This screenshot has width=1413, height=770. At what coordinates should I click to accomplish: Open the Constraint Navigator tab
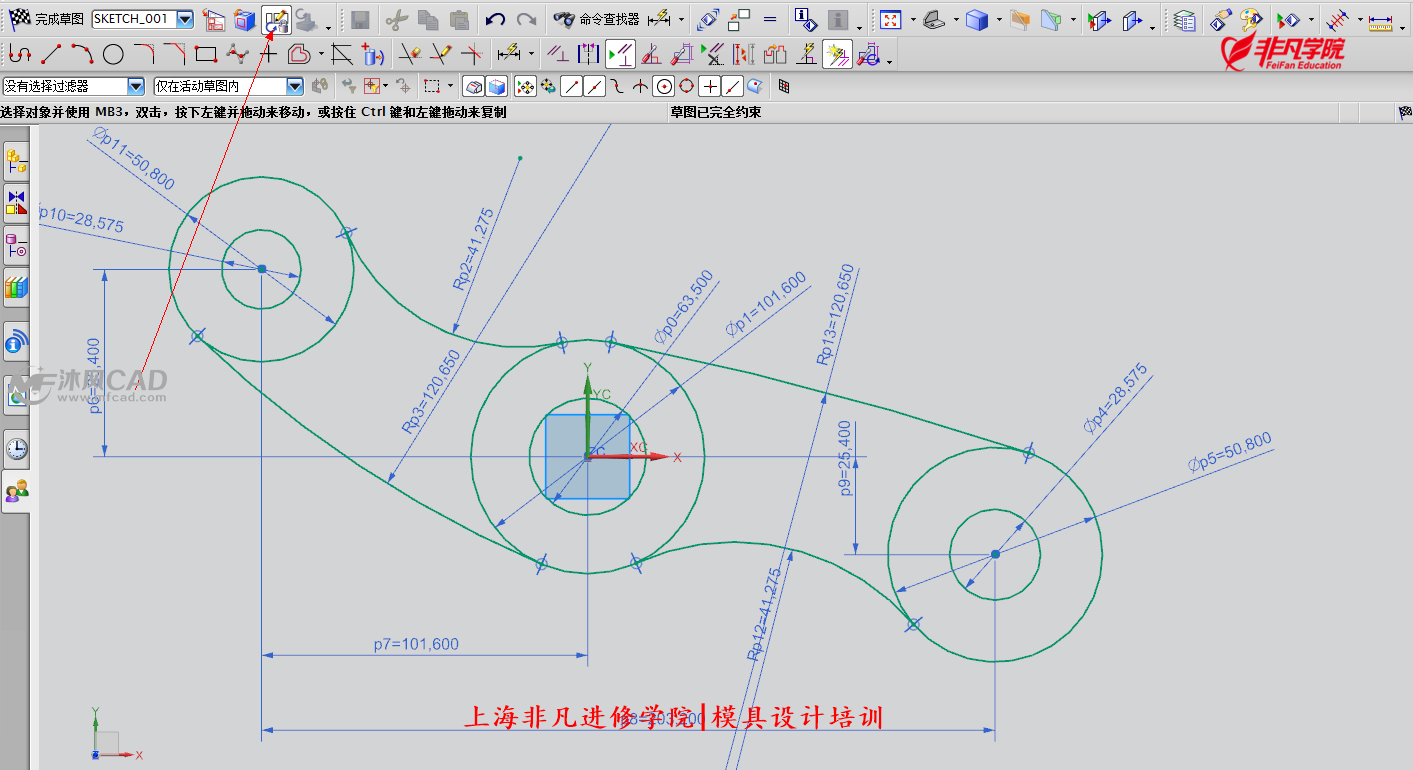(17, 203)
